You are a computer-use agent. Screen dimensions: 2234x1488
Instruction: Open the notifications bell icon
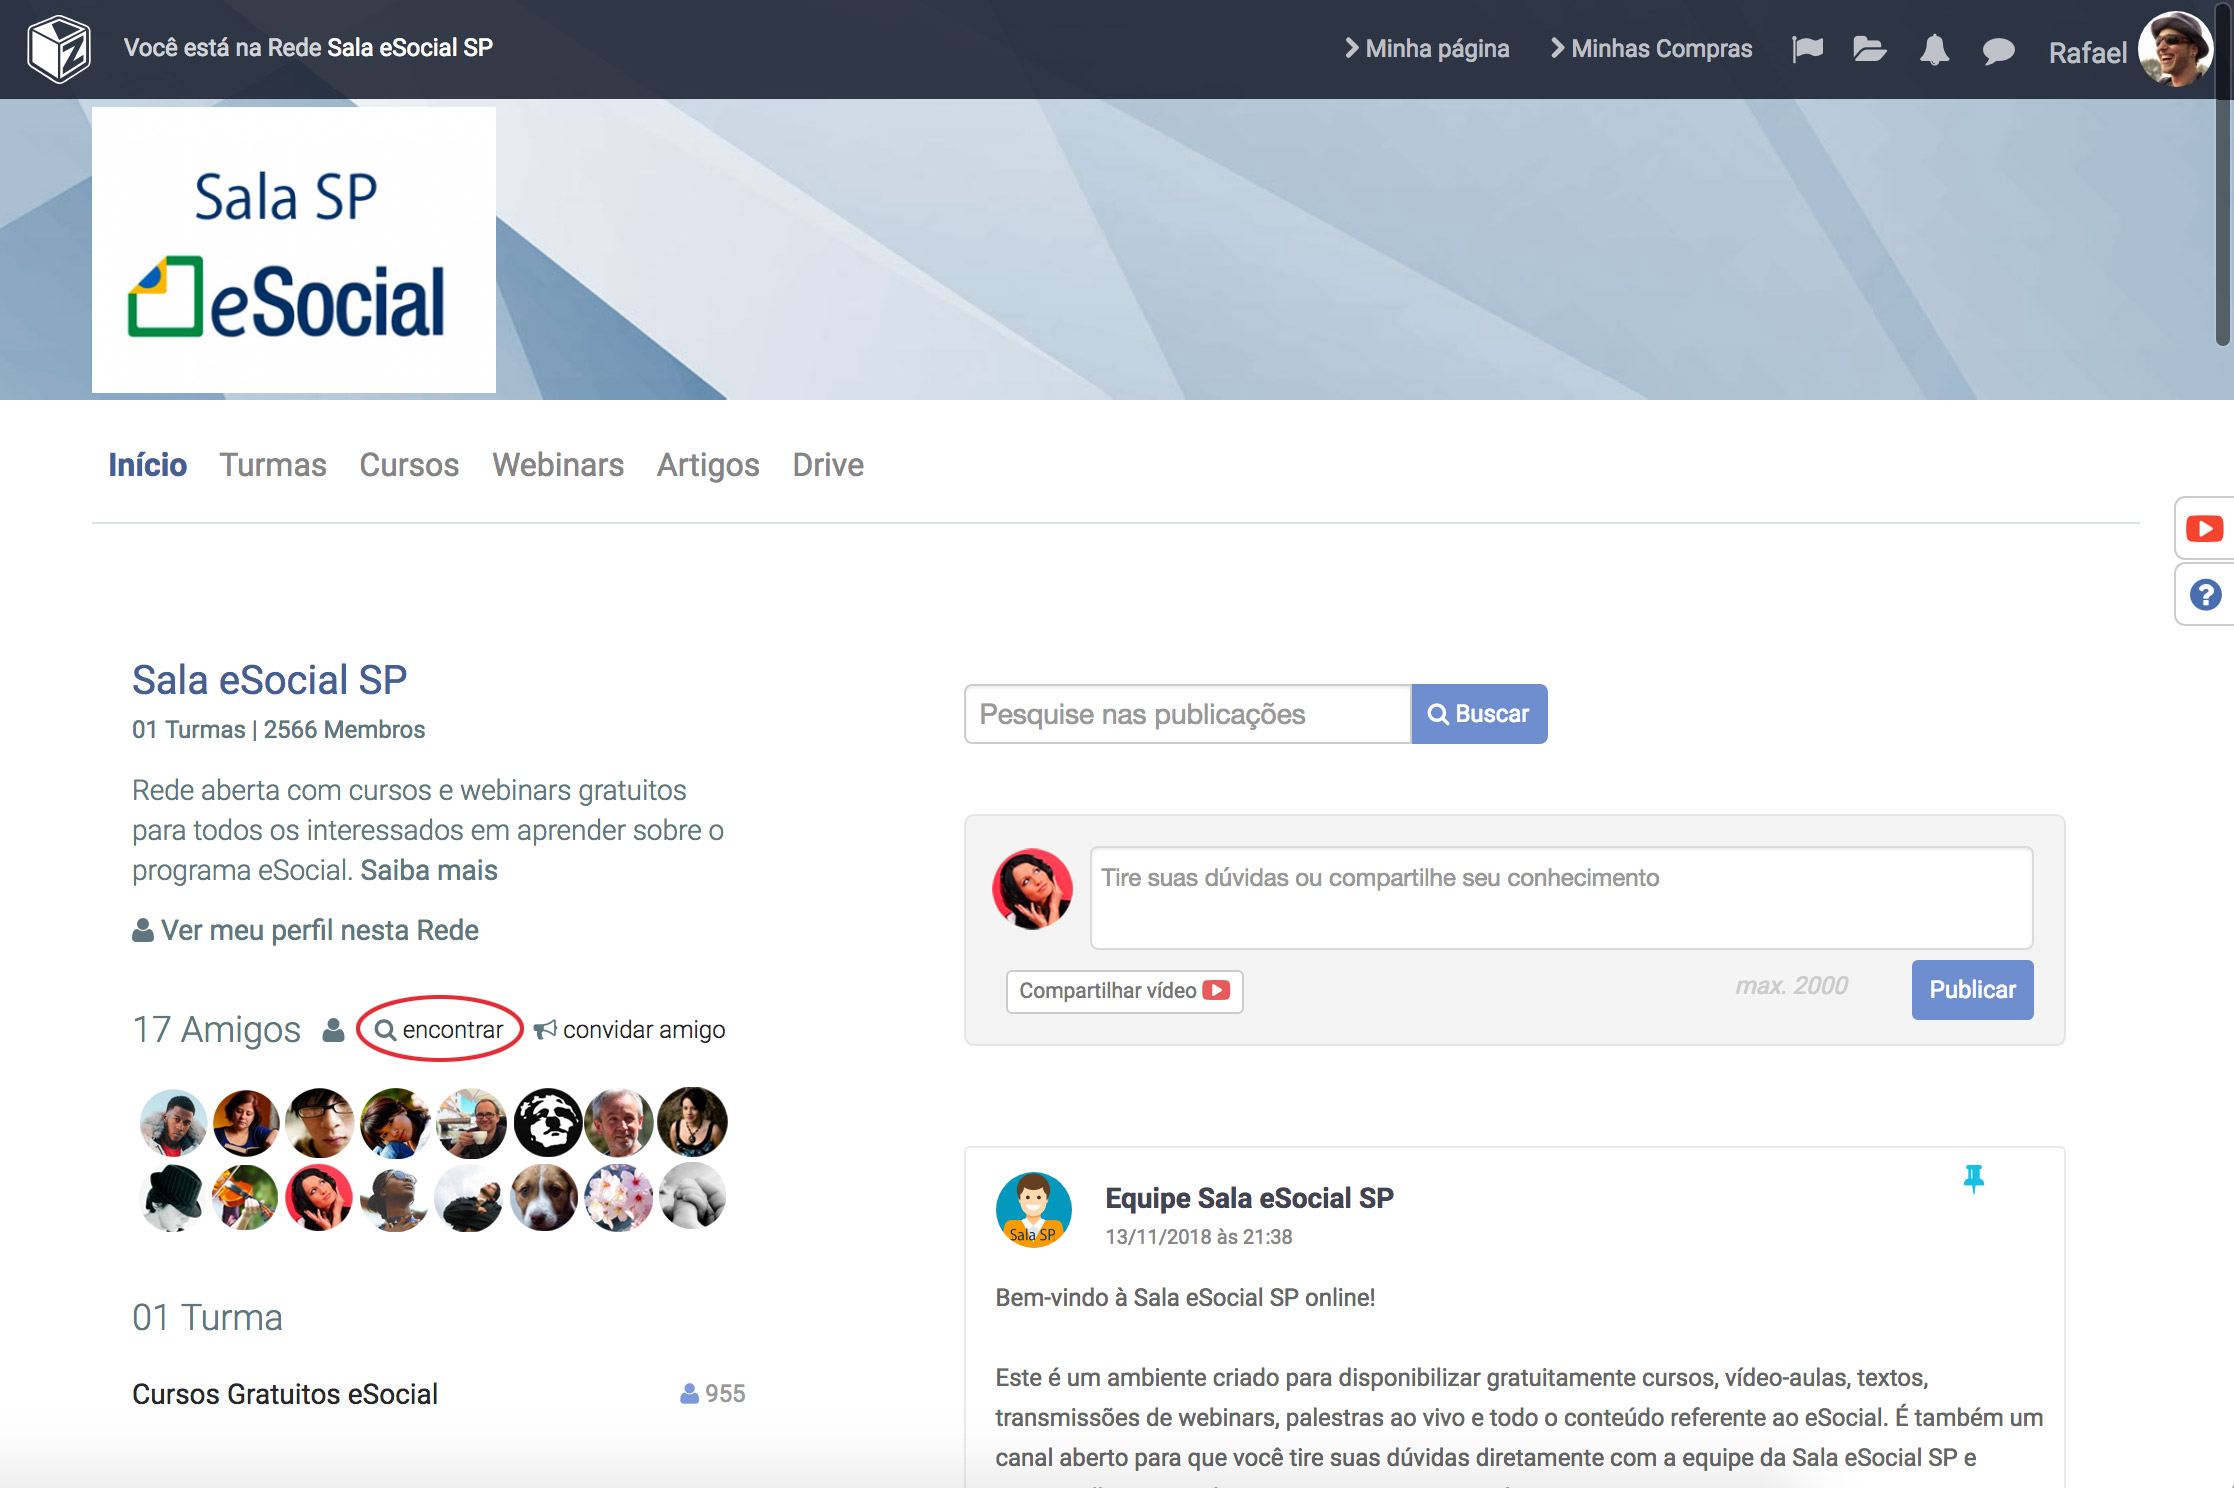1934,49
